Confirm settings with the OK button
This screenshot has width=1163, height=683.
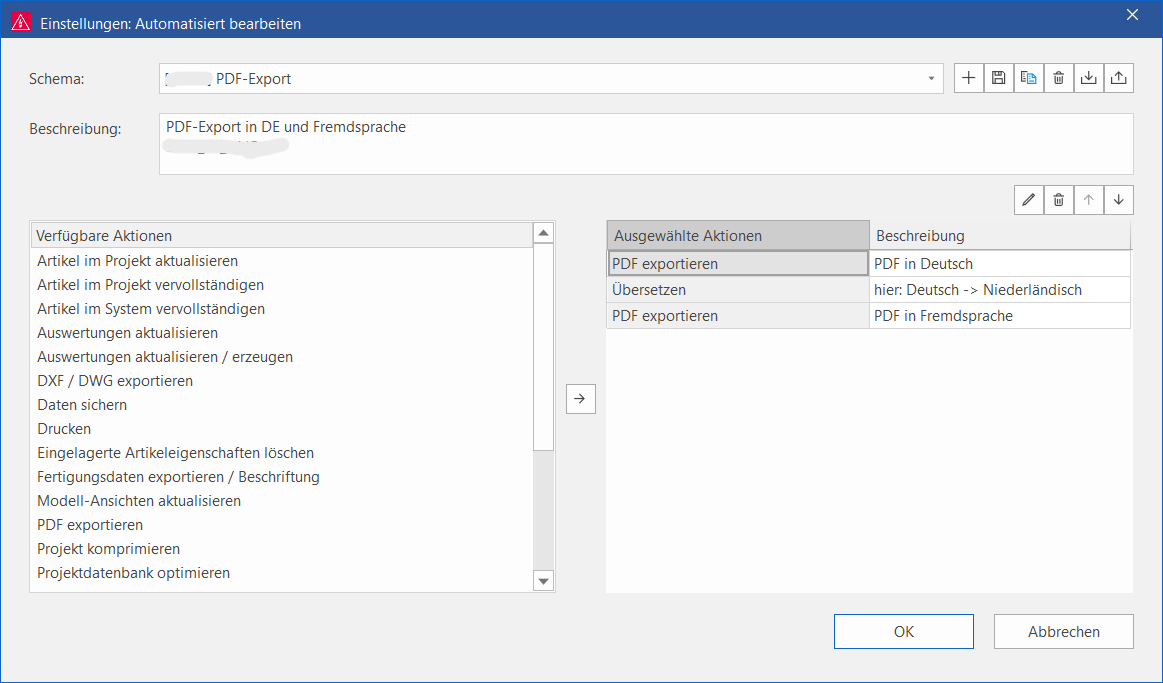[903, 632]
